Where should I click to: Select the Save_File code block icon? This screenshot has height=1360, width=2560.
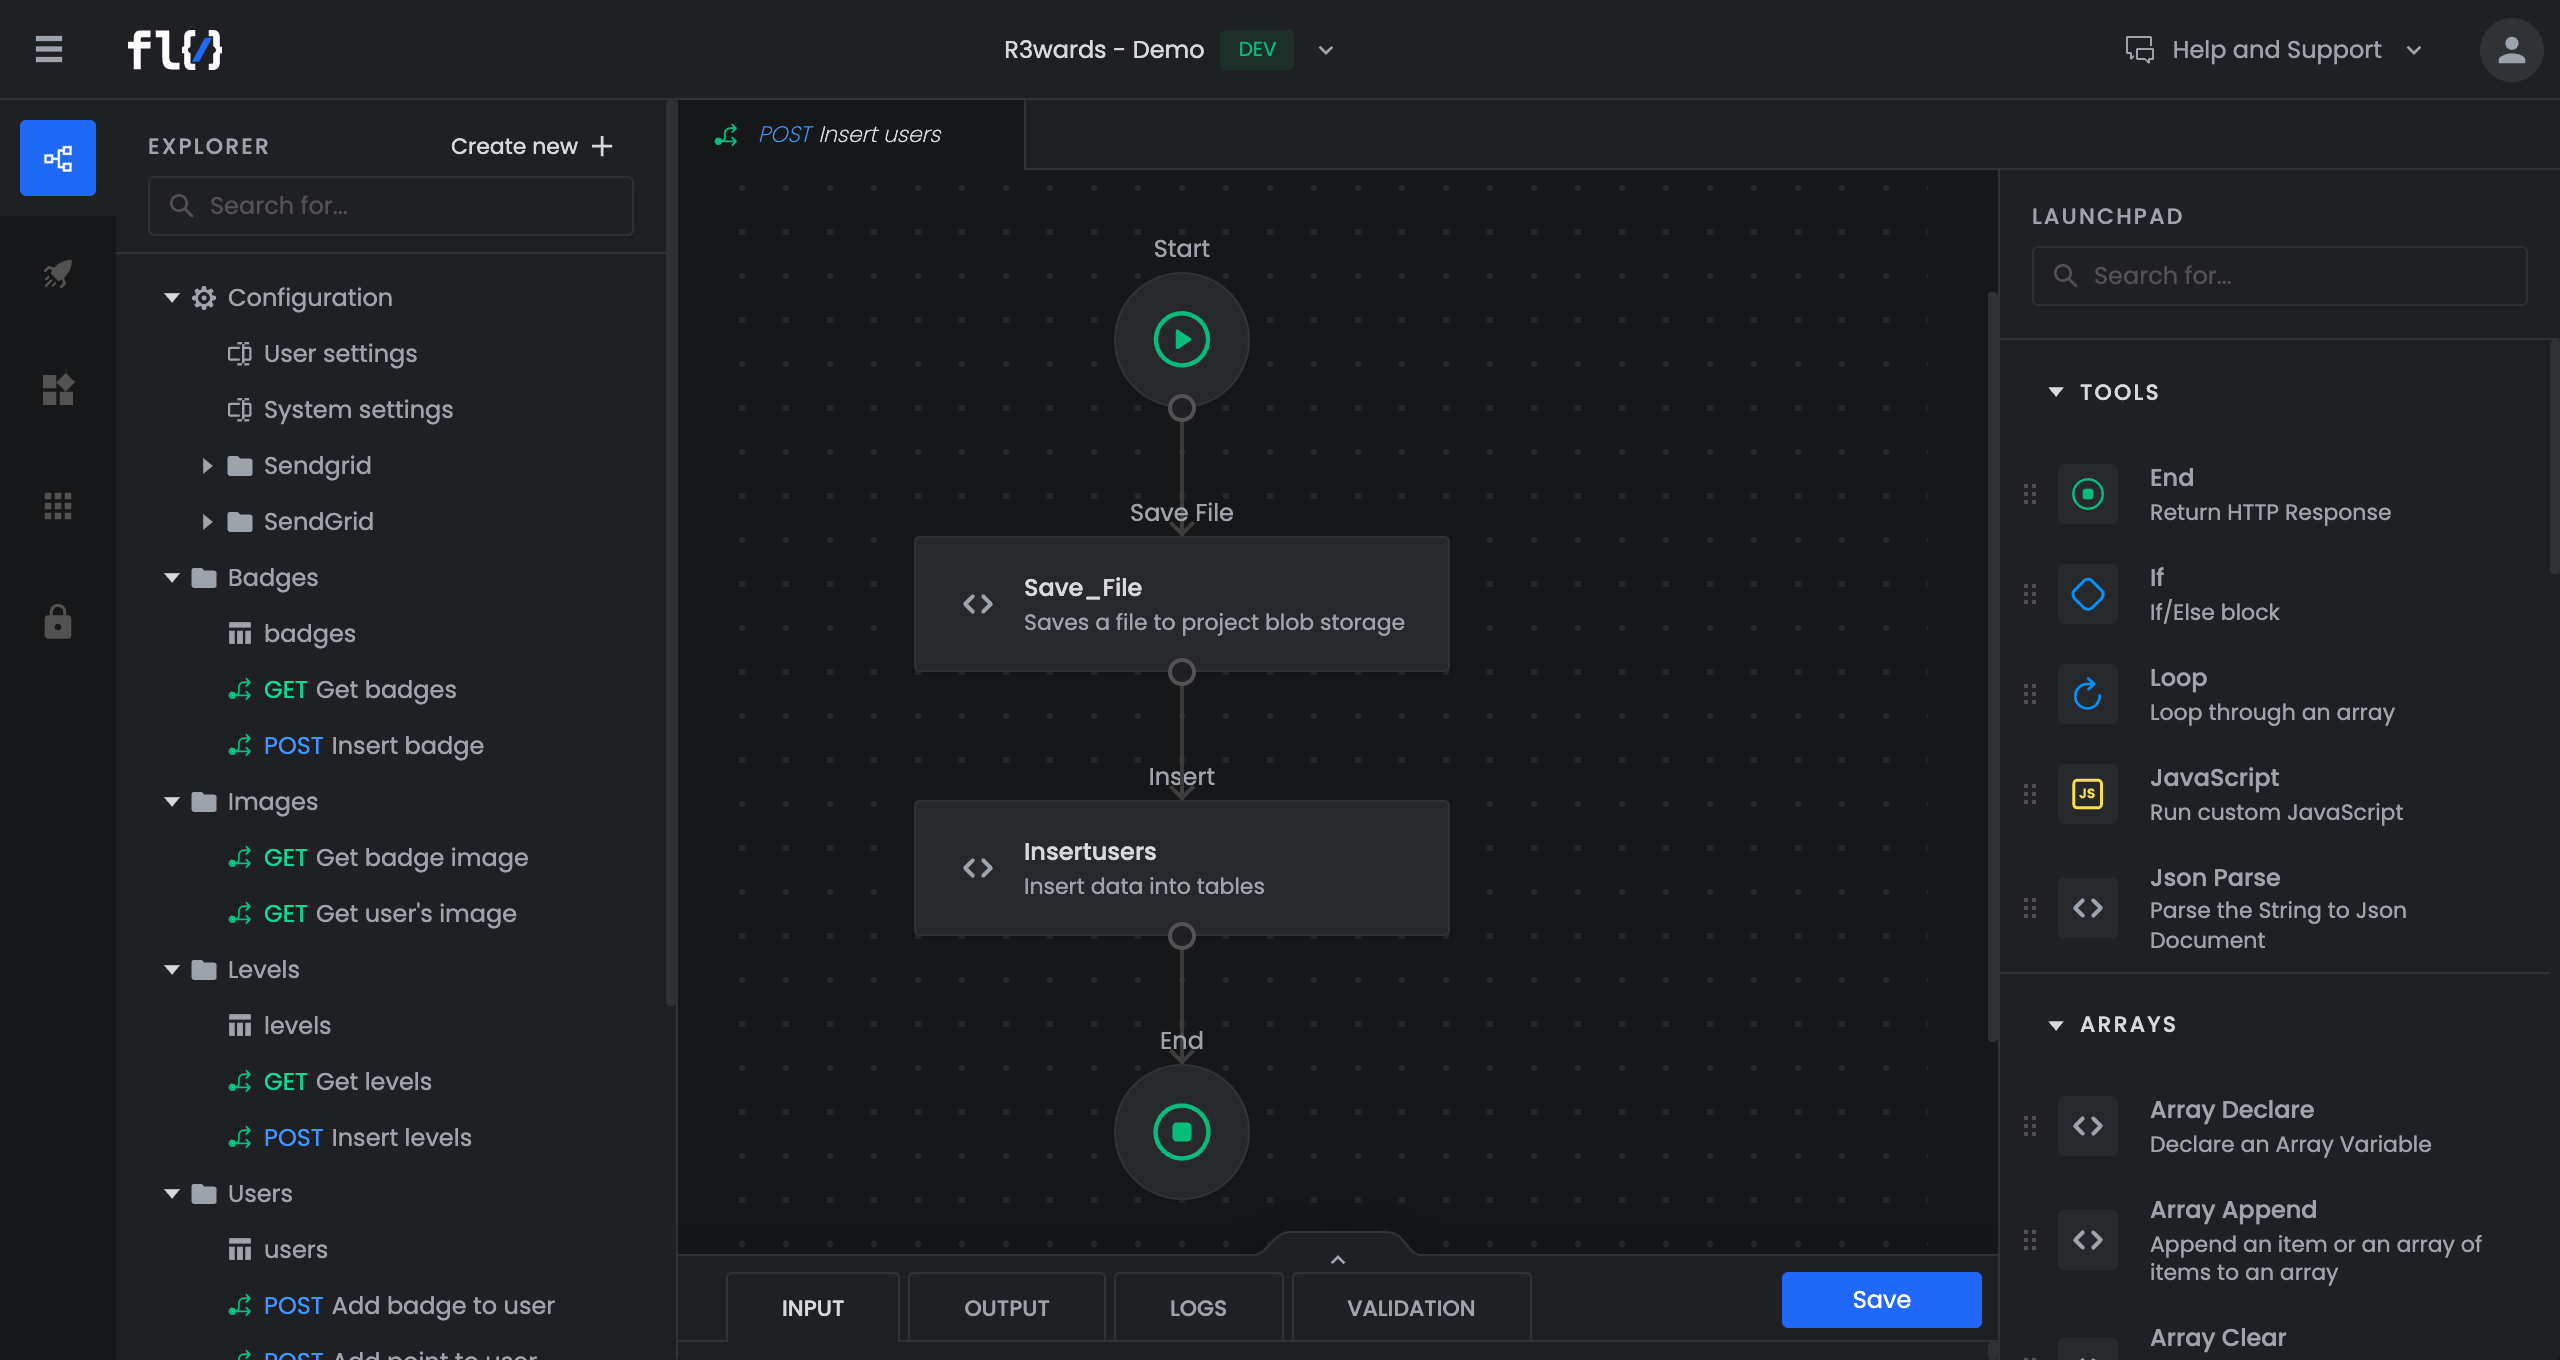pyautogui.click(x=978, y=604)
